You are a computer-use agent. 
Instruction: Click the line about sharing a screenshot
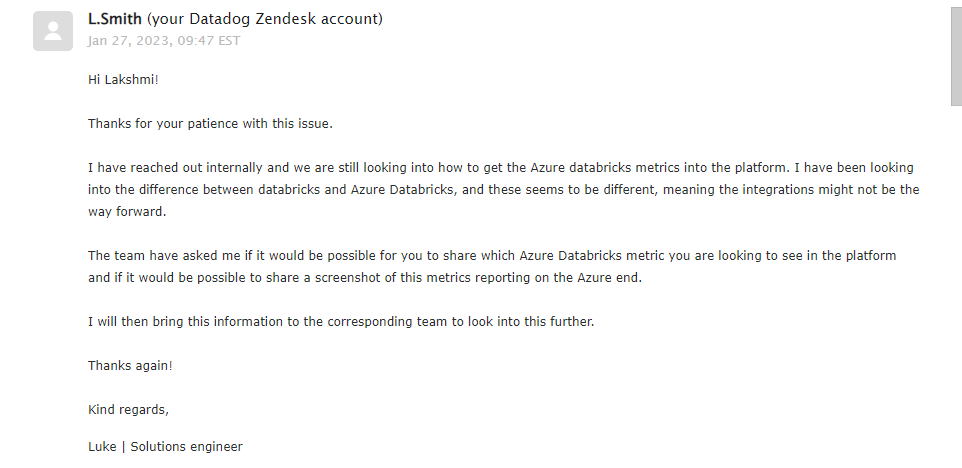pyautogui.click(x=364, y=277)
